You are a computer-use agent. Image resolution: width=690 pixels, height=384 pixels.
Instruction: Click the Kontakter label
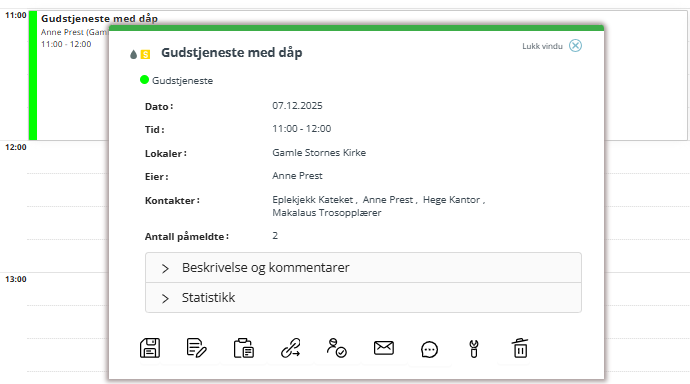tap(172, 201)
